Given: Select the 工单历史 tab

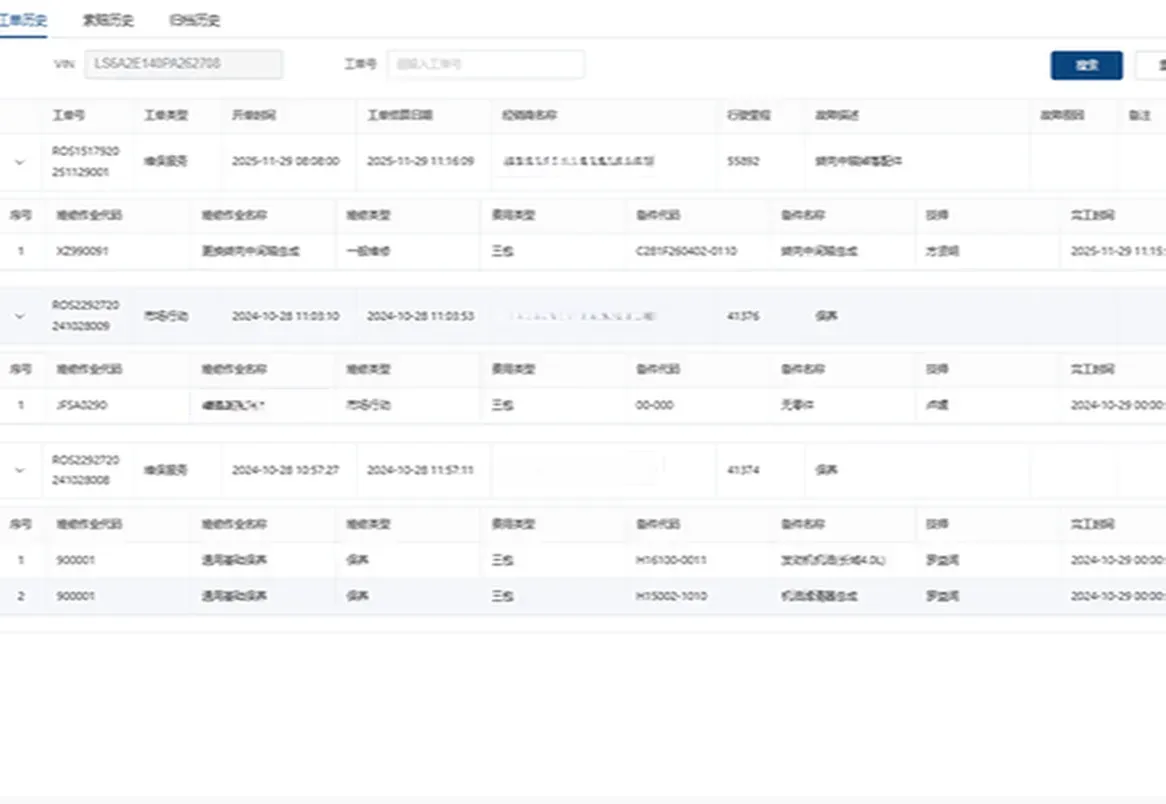Looking at the screenshot, I should tap(25, 19).
